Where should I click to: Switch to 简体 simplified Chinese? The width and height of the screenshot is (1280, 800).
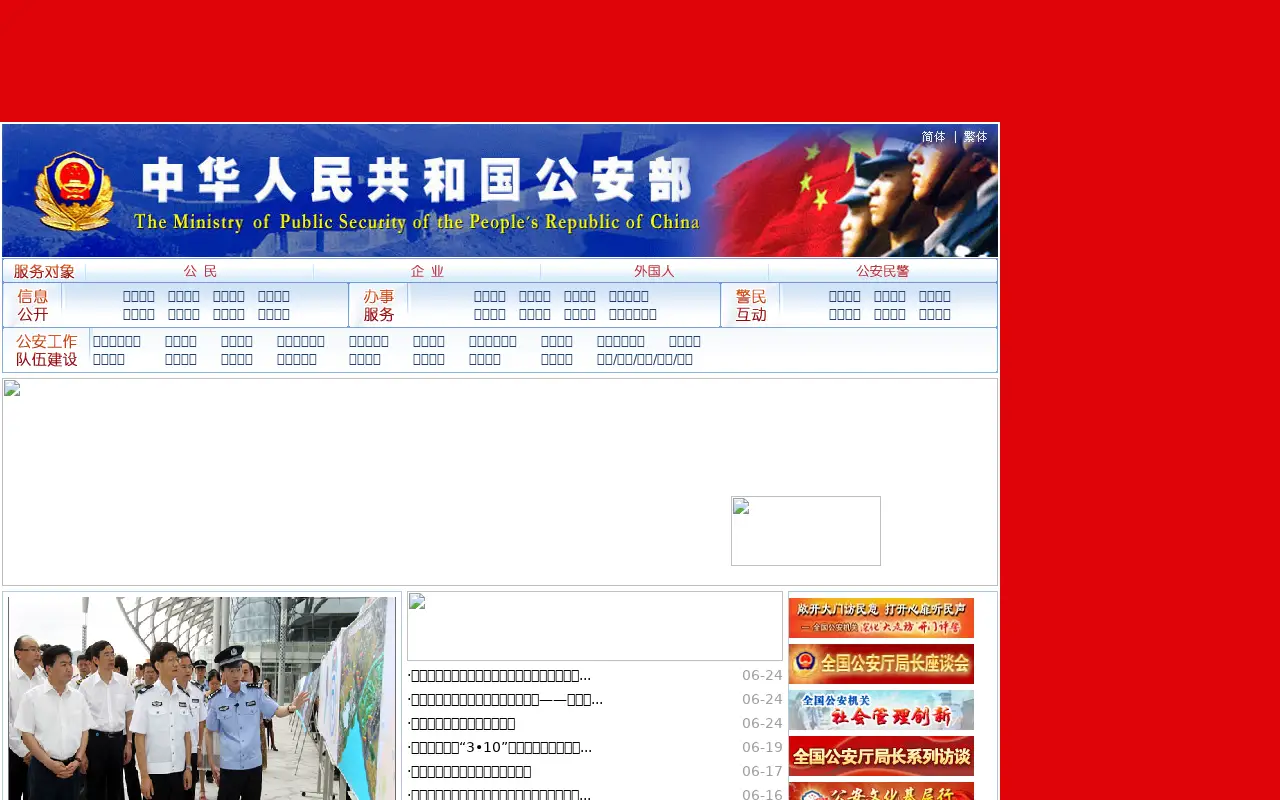[933, 137]
